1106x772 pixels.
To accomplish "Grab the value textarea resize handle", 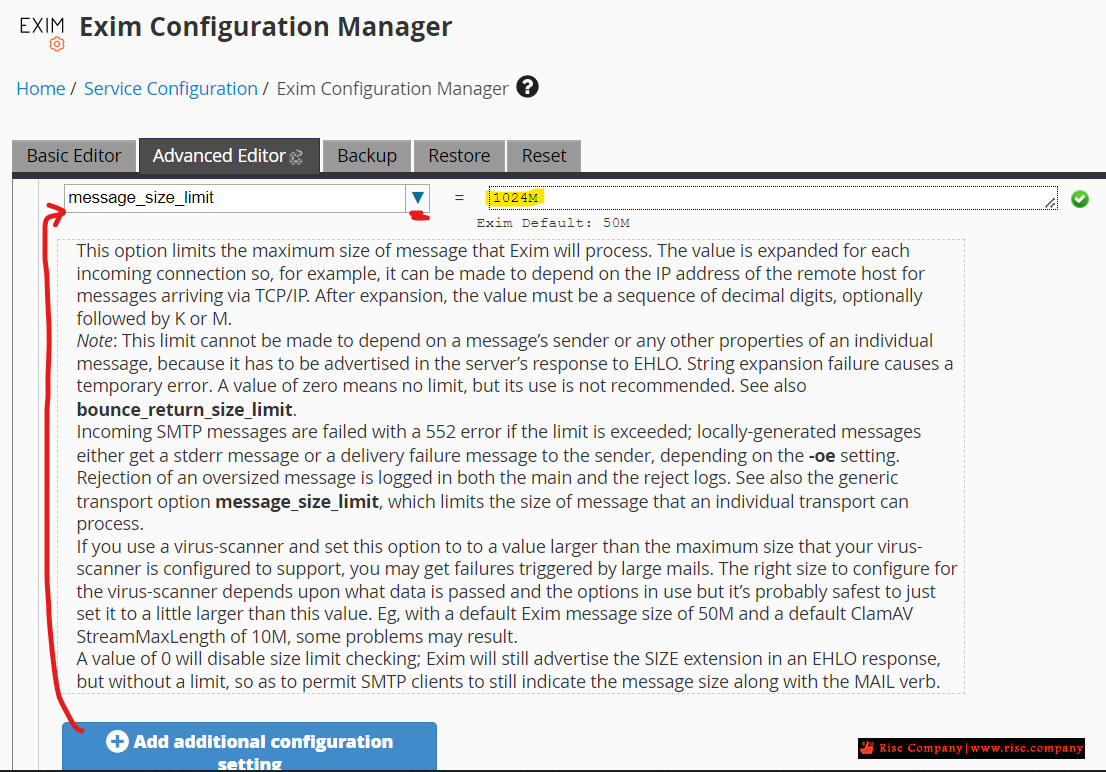I will 1050,203.
